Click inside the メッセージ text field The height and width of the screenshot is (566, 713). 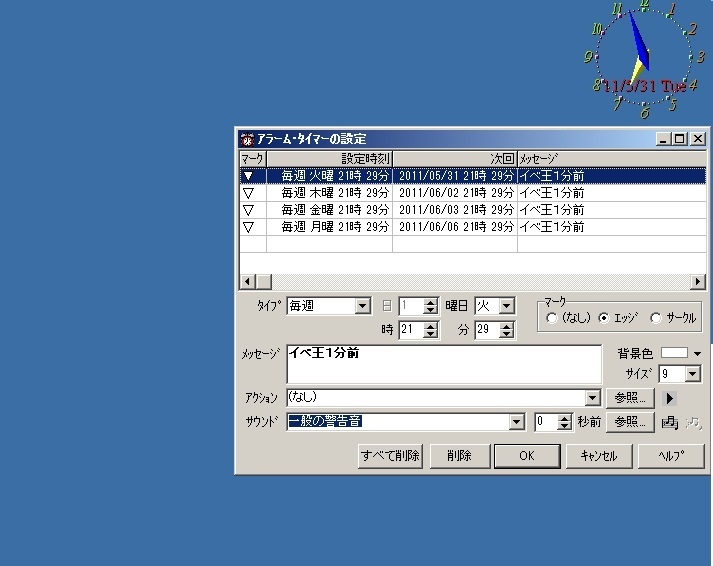pyautogui.click(x=443, y=365)
